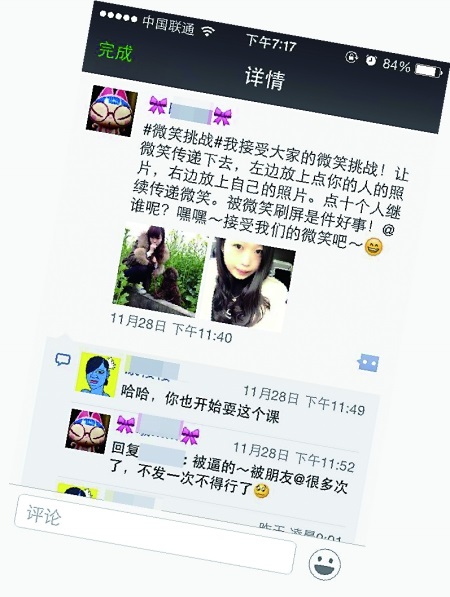Open the blue-faced commenter avatar
The width and height of the screenshot is (450, 597).
point(98,375)
